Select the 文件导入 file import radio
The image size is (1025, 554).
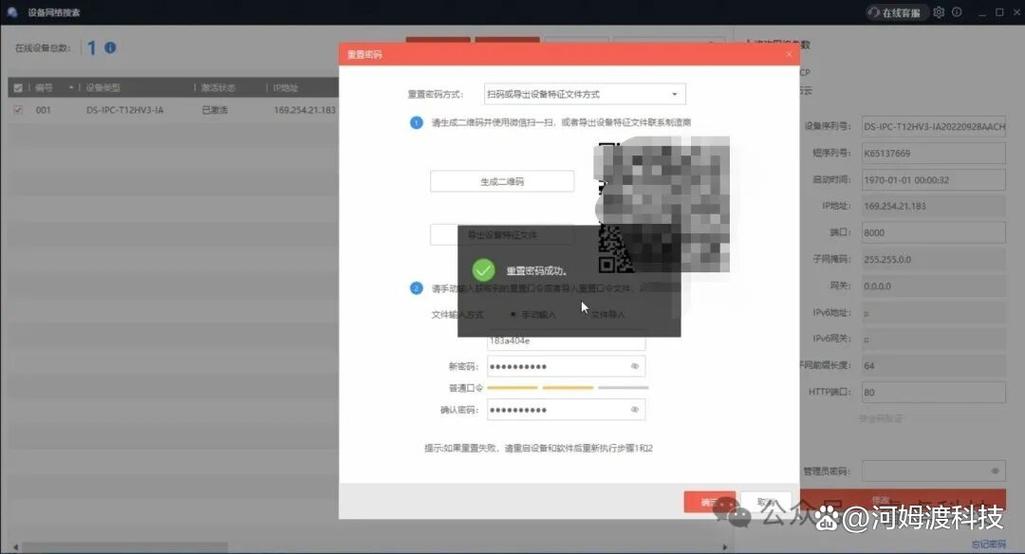point(585,315)
